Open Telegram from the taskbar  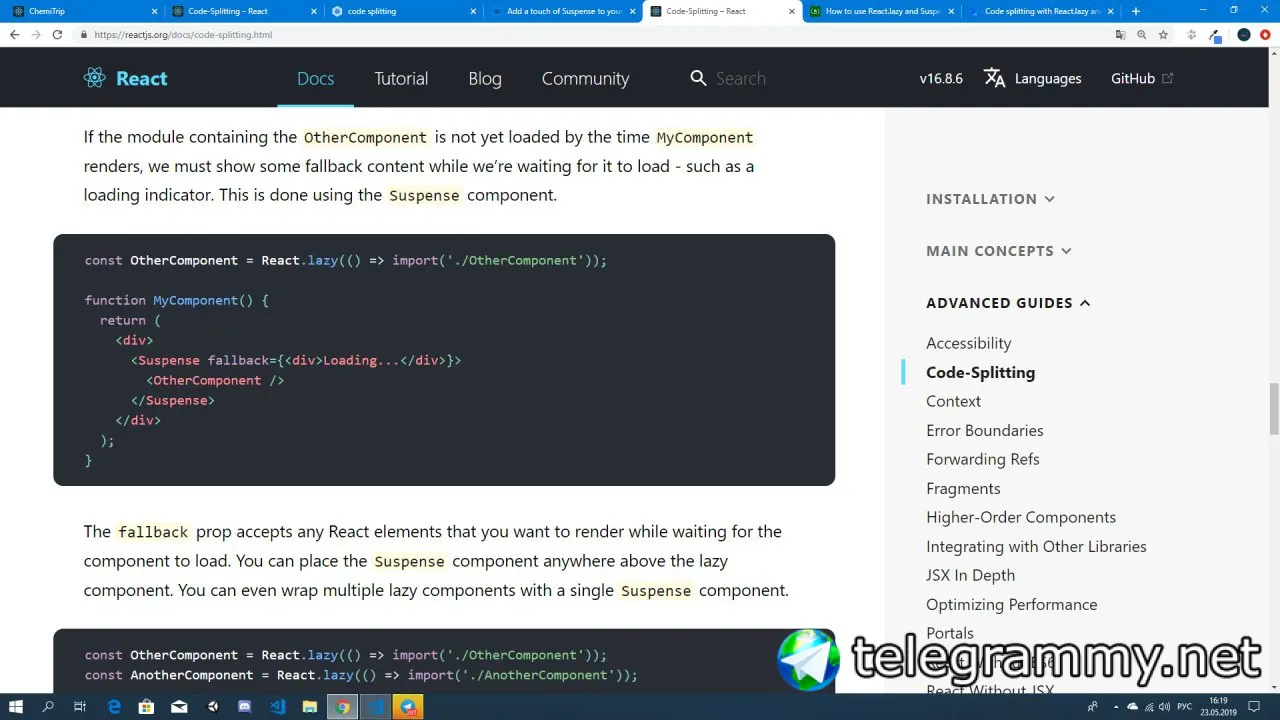[x=408, y=707]
